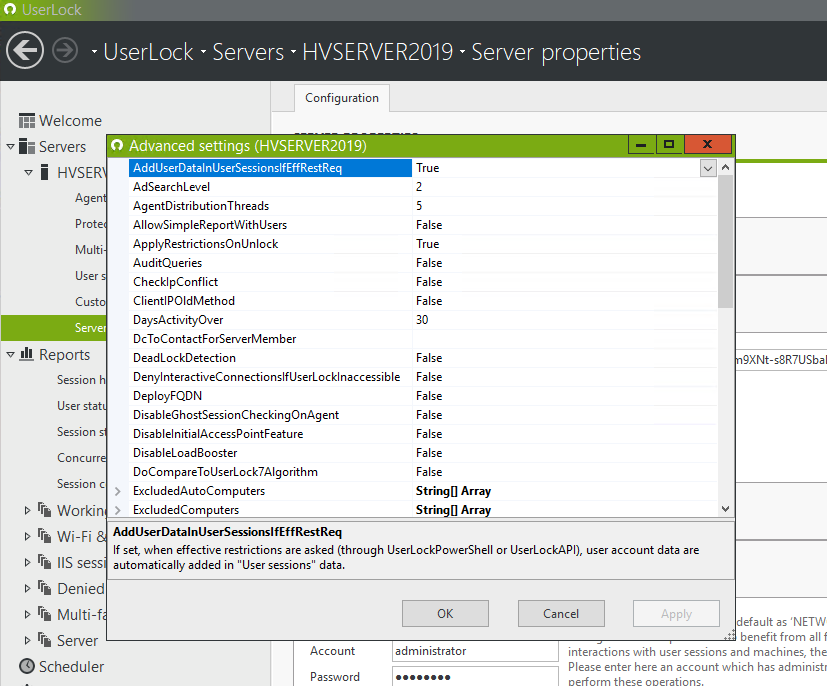Open the True value dropdown arrow
Viewport: 827px width, 686px height.
[x=708, y=168]
